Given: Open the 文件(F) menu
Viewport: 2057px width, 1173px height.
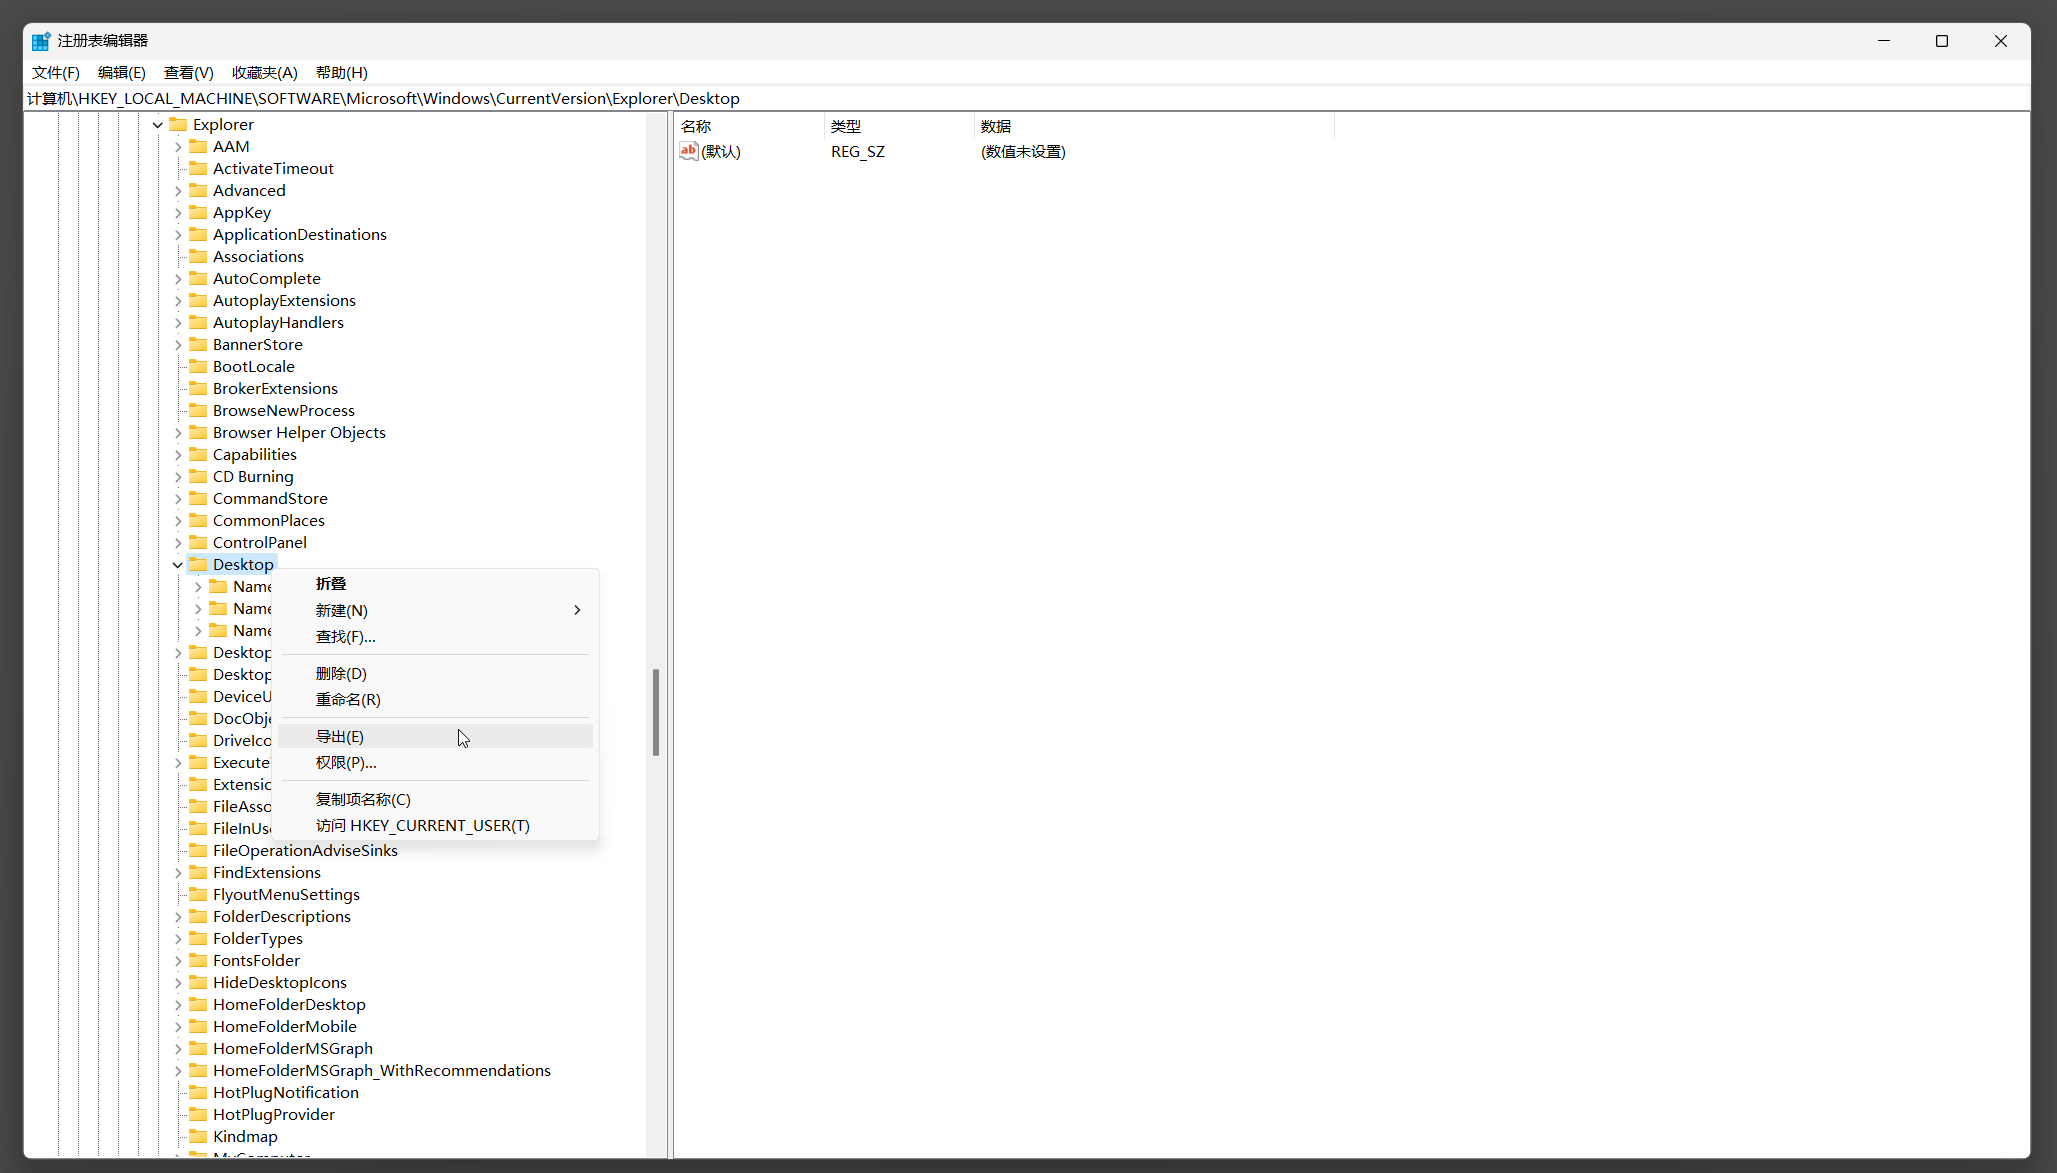Looking at the screenshot, I should click(x=56, y=73).
